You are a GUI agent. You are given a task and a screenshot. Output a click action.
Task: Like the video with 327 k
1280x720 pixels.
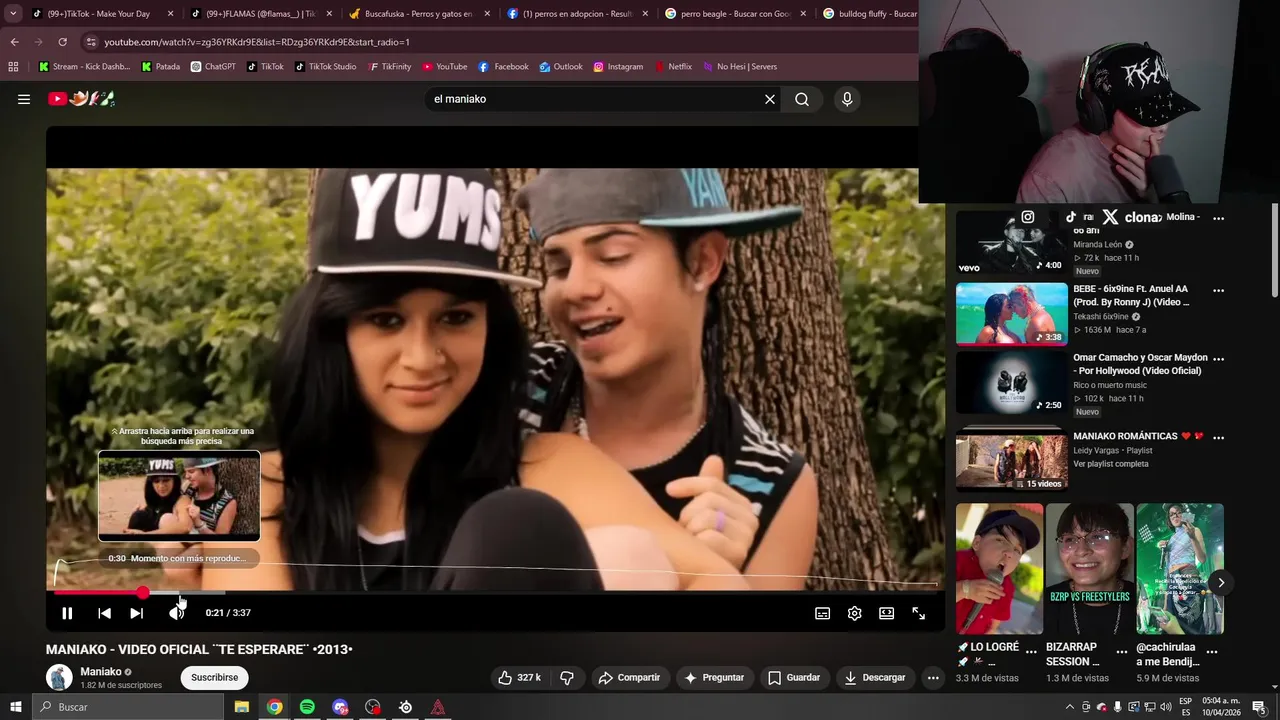click(520, 677)
